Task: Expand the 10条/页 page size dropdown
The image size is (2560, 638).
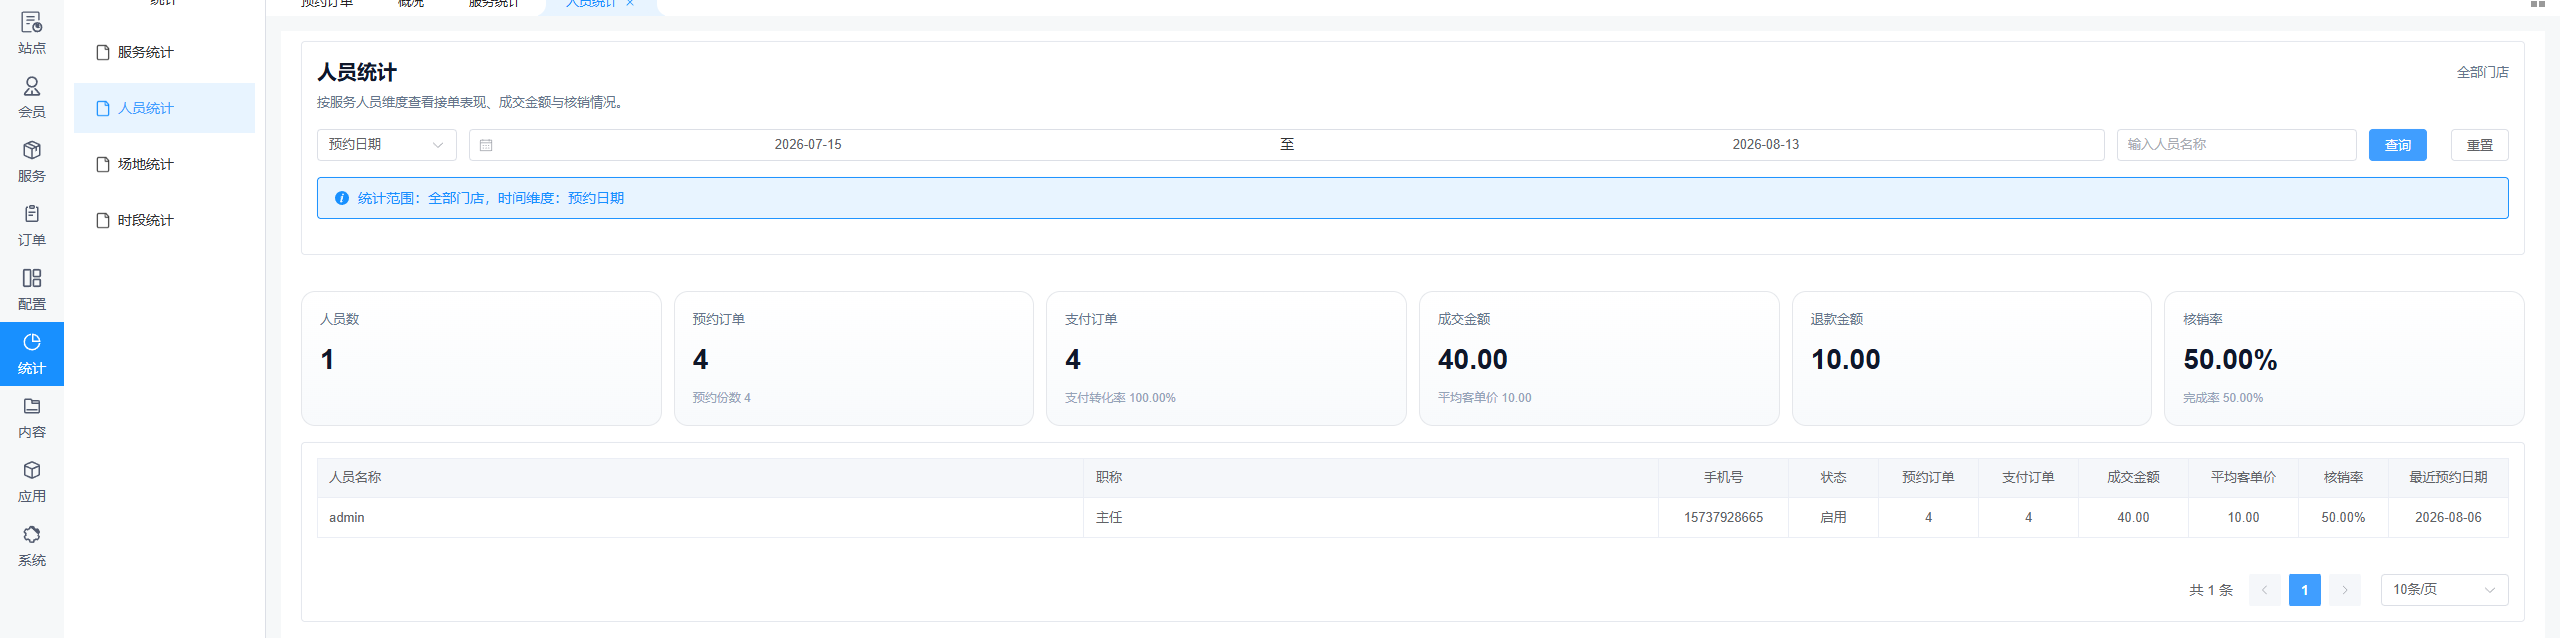Action: [x=2444, y=590]
